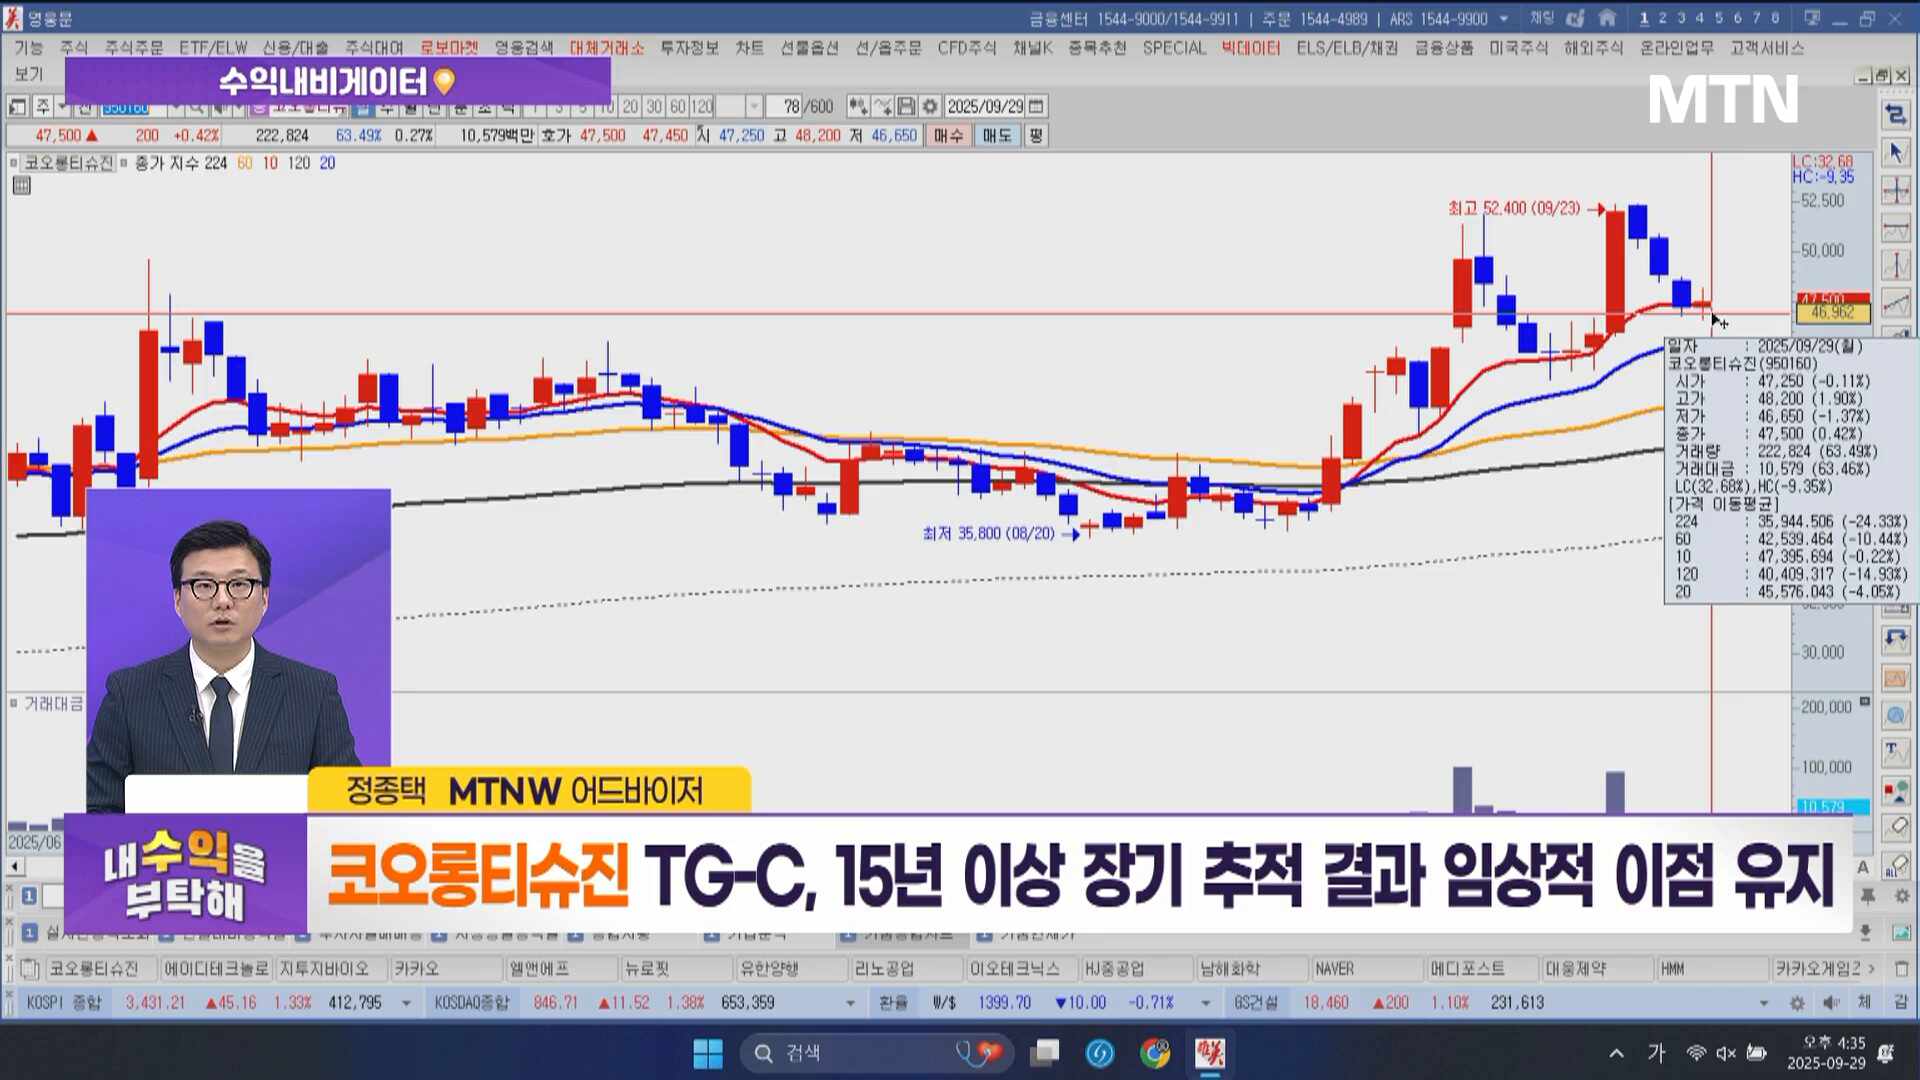Open the 미국주식 menu
1920x1080 pixels.
pos(1518,48)
